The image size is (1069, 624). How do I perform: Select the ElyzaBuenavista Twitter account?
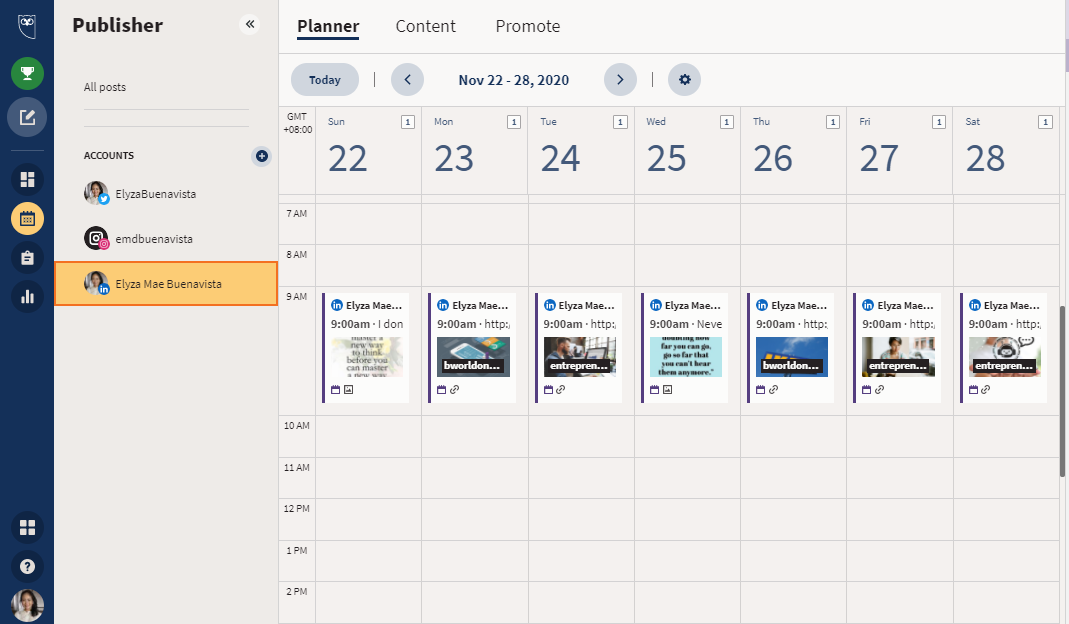[x=155, y=194]
